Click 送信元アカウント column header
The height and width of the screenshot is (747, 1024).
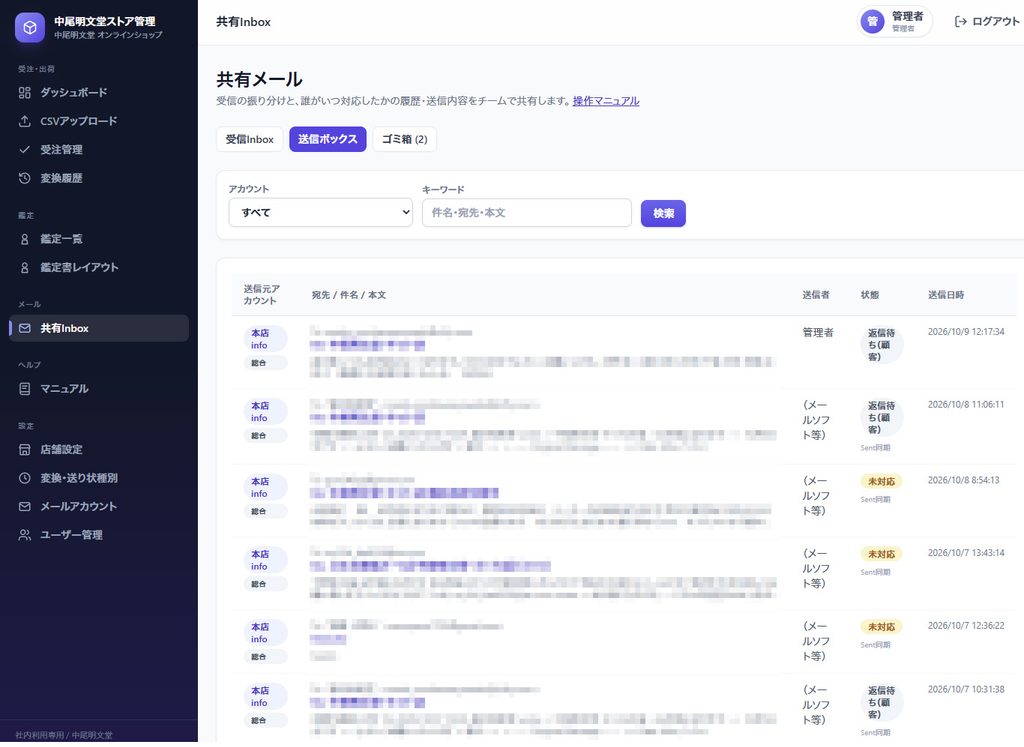[261, 294]
